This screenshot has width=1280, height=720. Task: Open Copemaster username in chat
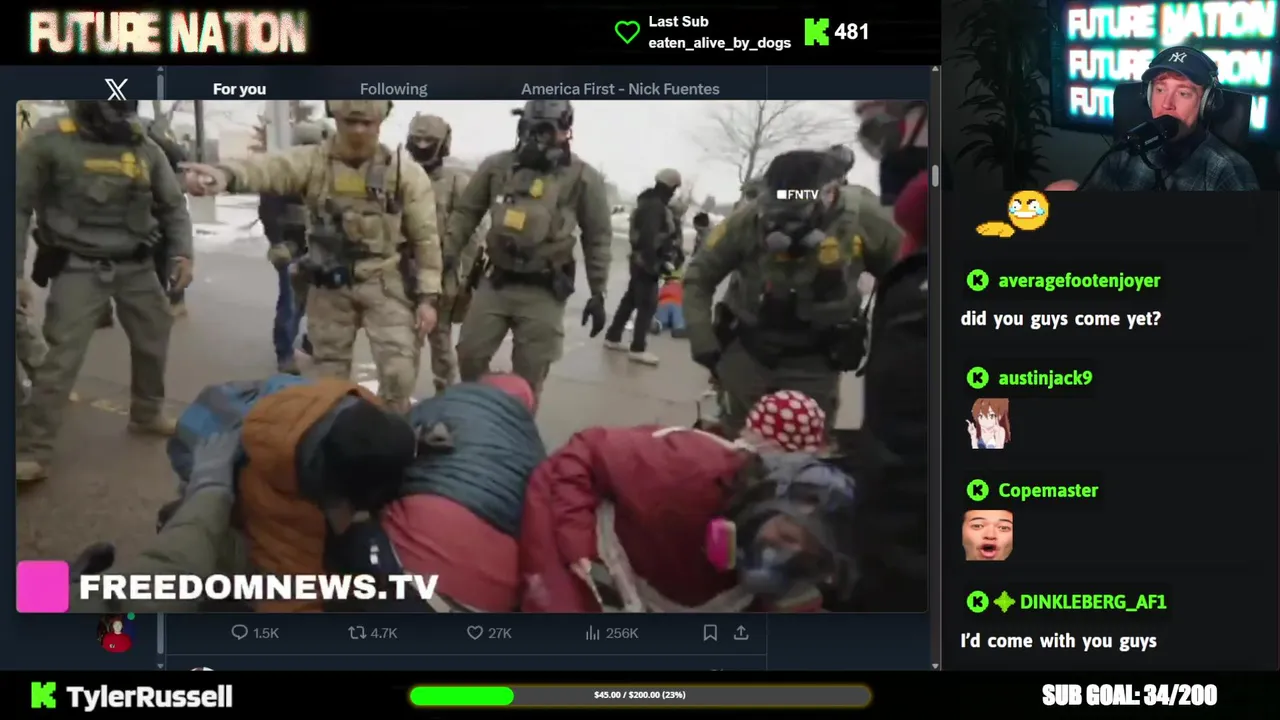[x=1048, y=490]
